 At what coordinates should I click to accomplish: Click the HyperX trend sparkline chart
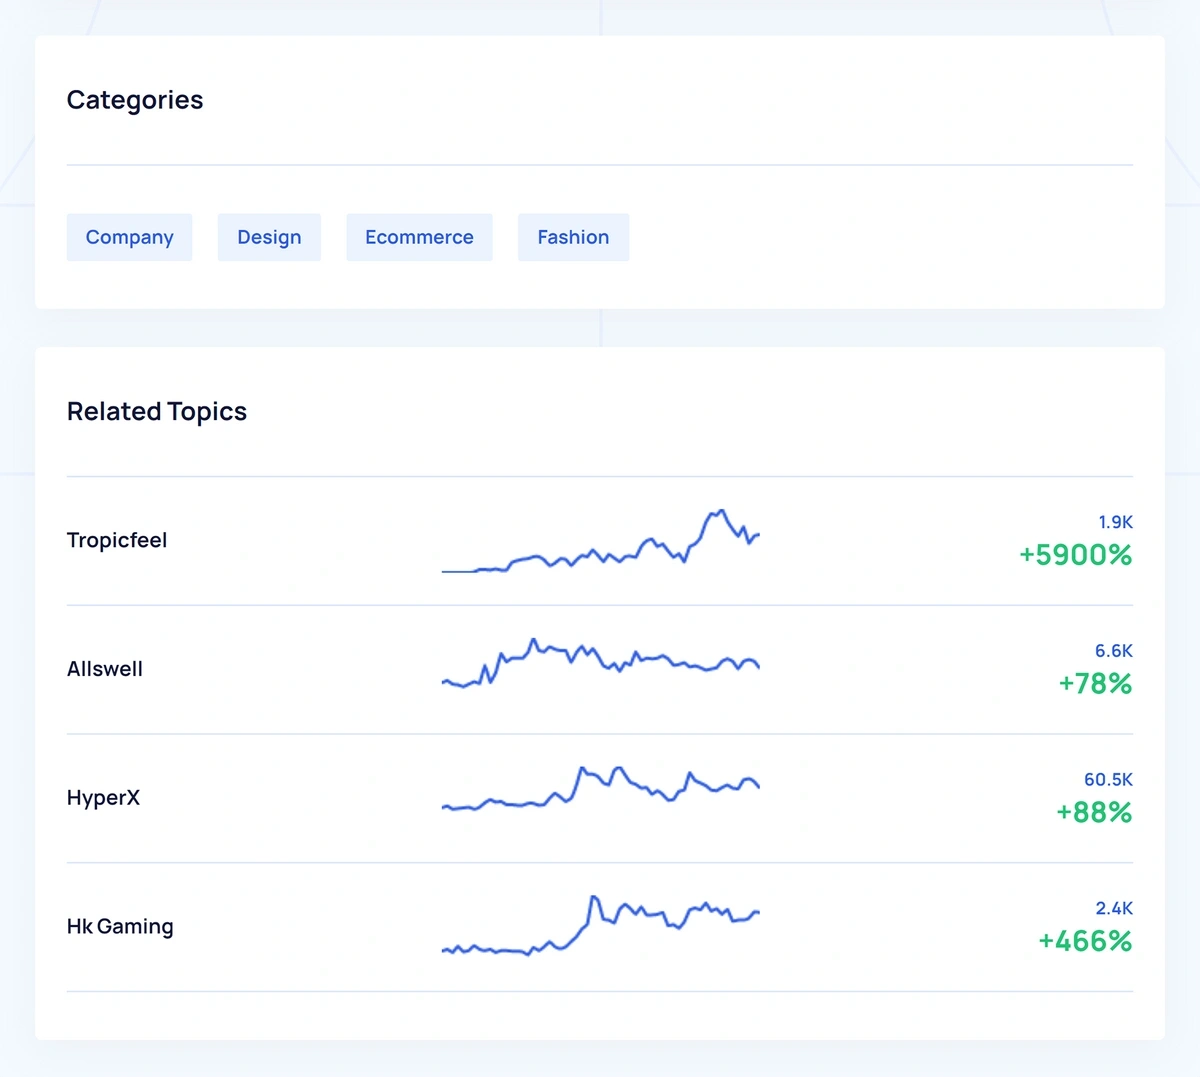[x=600, y=793]
